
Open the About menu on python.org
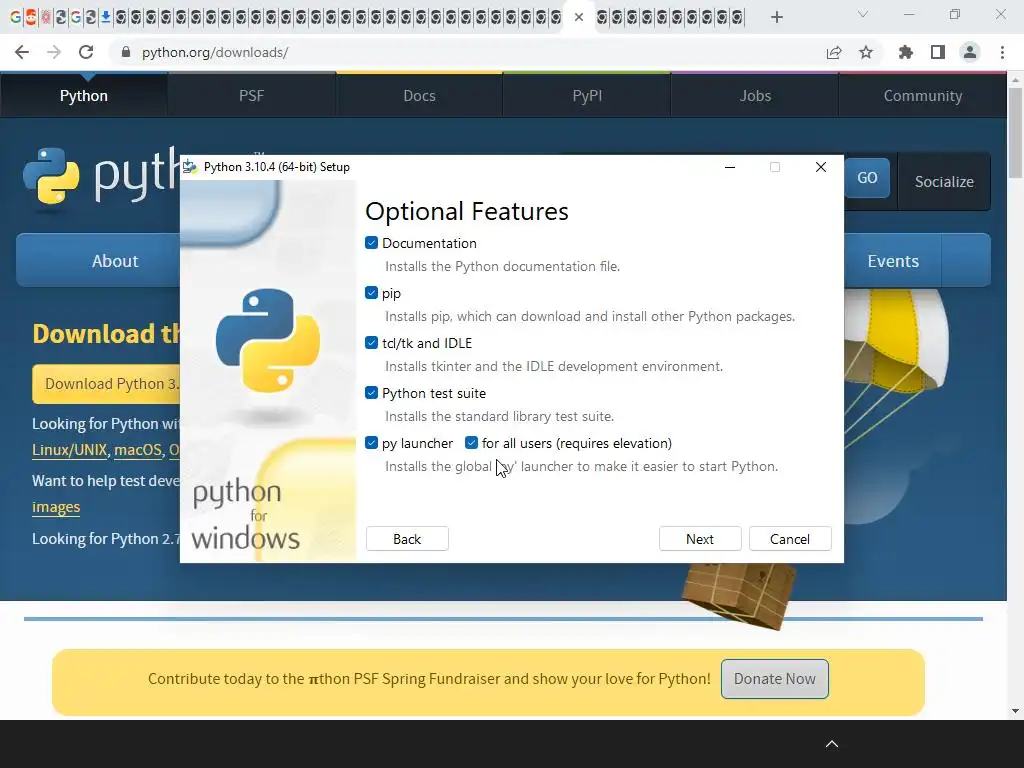click(x=115, y=261)
